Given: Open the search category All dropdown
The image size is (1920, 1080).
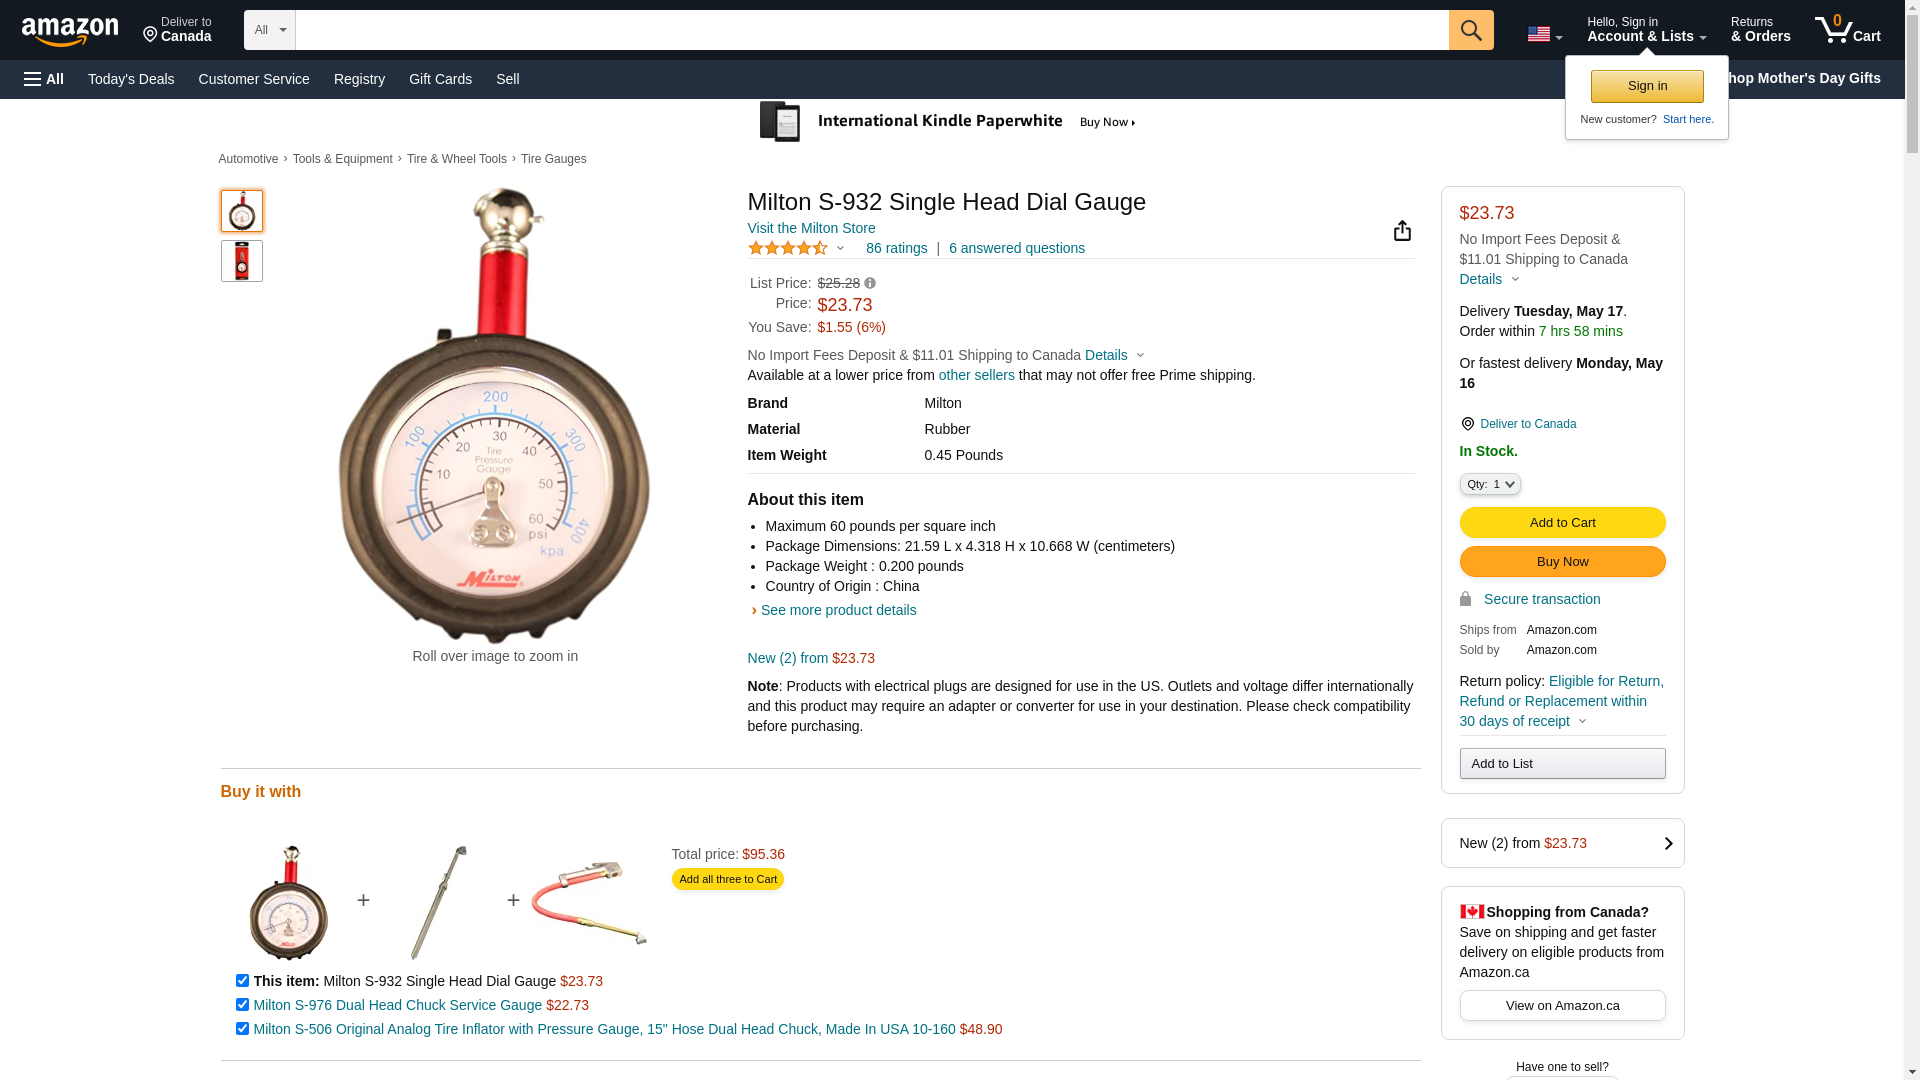Looking at the screenshot, I should pyautogui.click(x=270, y=30).
